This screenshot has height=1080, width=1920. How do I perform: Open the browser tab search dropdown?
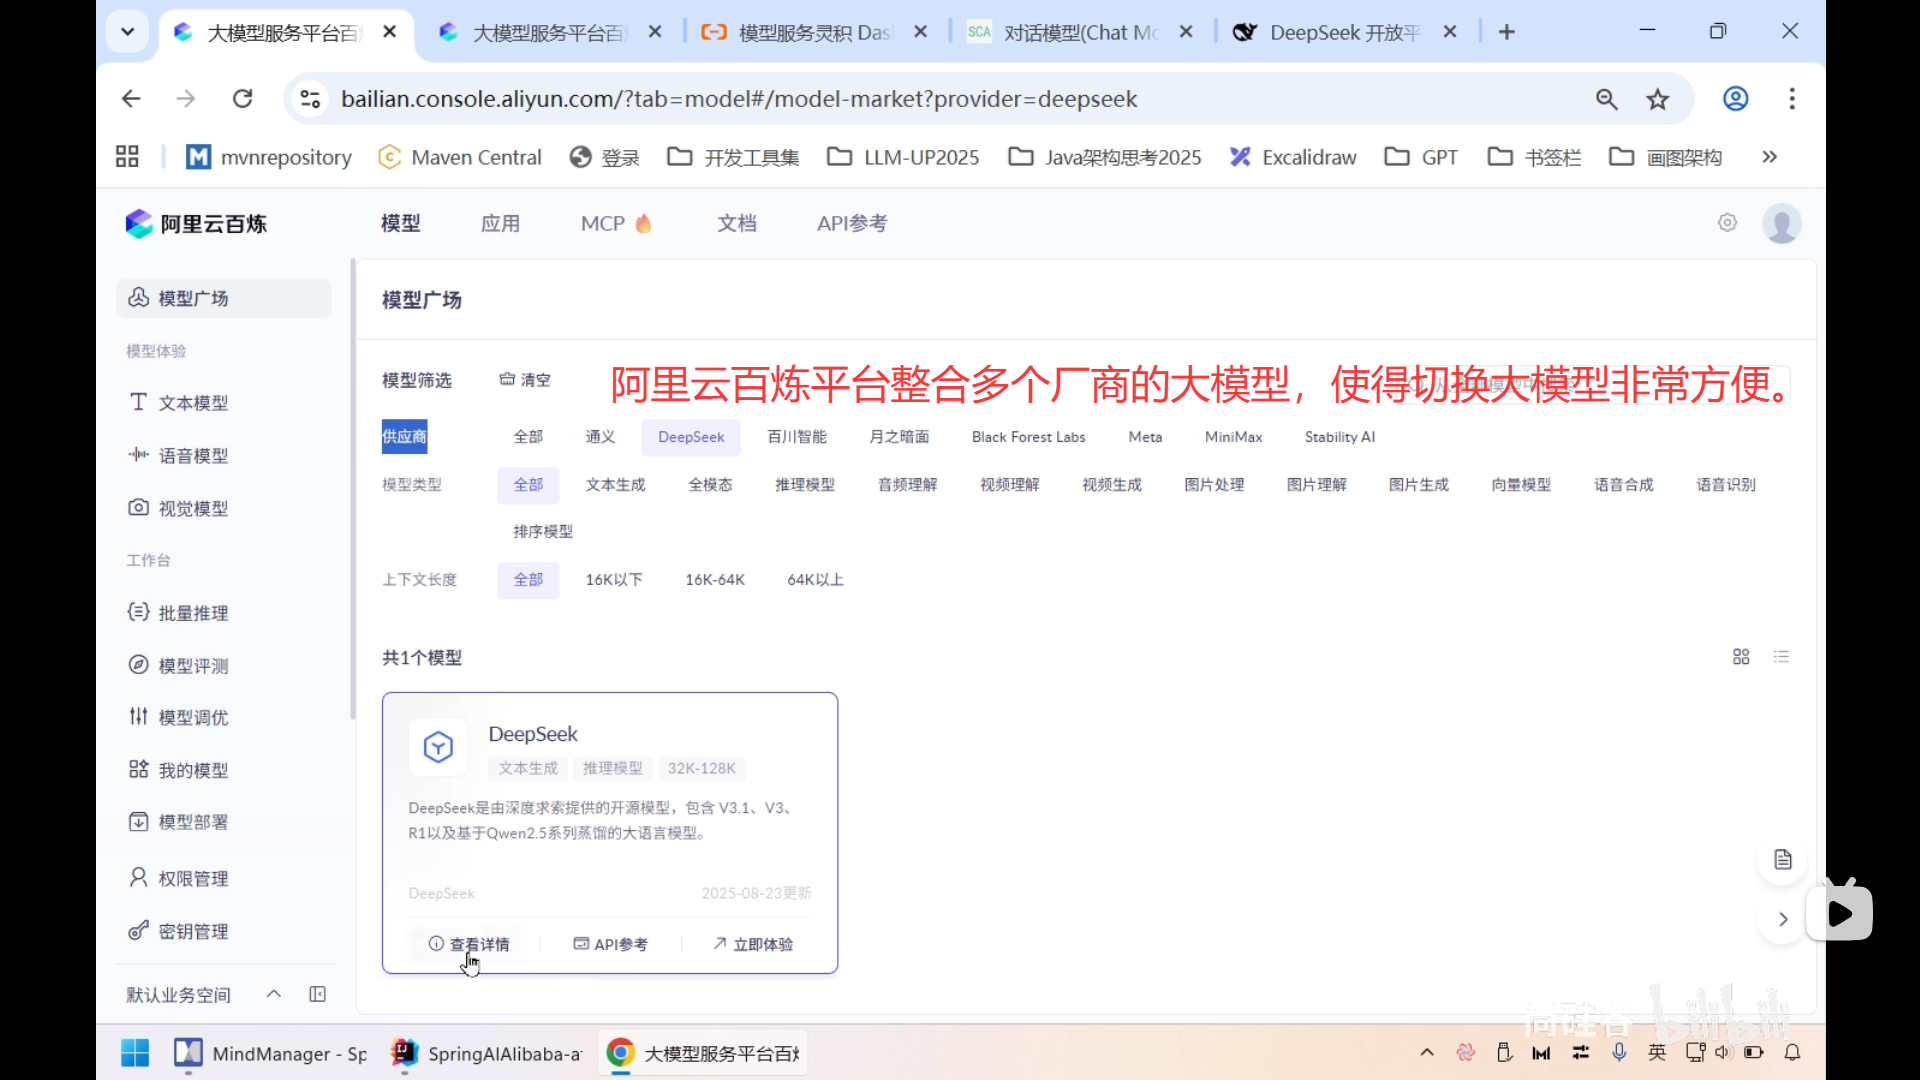click(127, 31)
